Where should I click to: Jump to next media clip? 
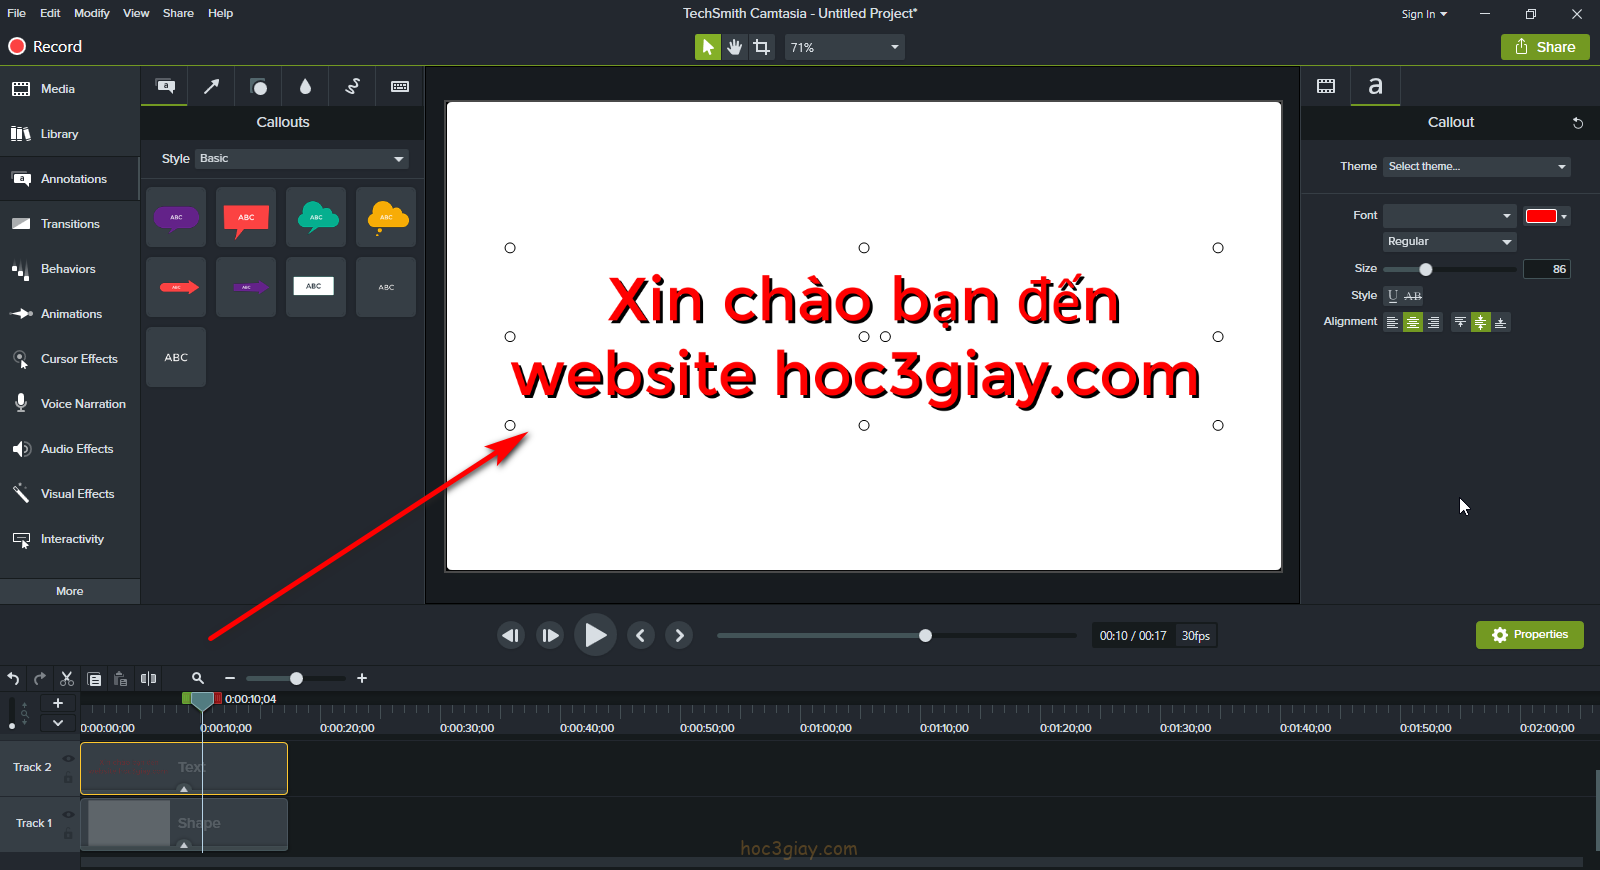point(679,635)
